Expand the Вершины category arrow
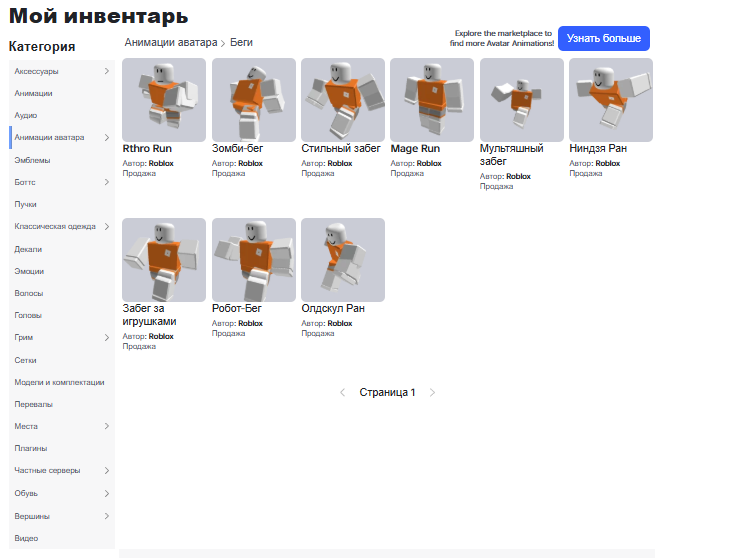The image size is (732, 558). pyautogui.click(x=106, y=516)
